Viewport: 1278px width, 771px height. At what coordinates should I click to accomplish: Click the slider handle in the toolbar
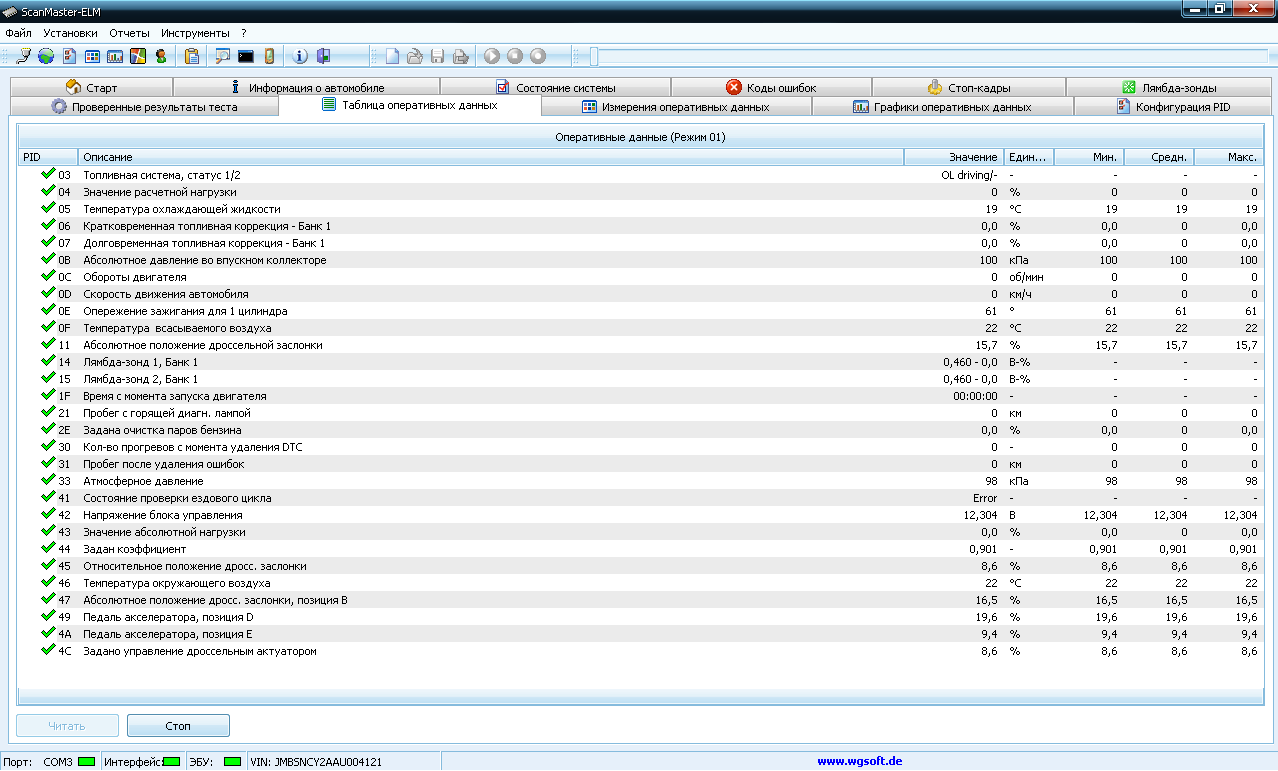pos(593,56)
